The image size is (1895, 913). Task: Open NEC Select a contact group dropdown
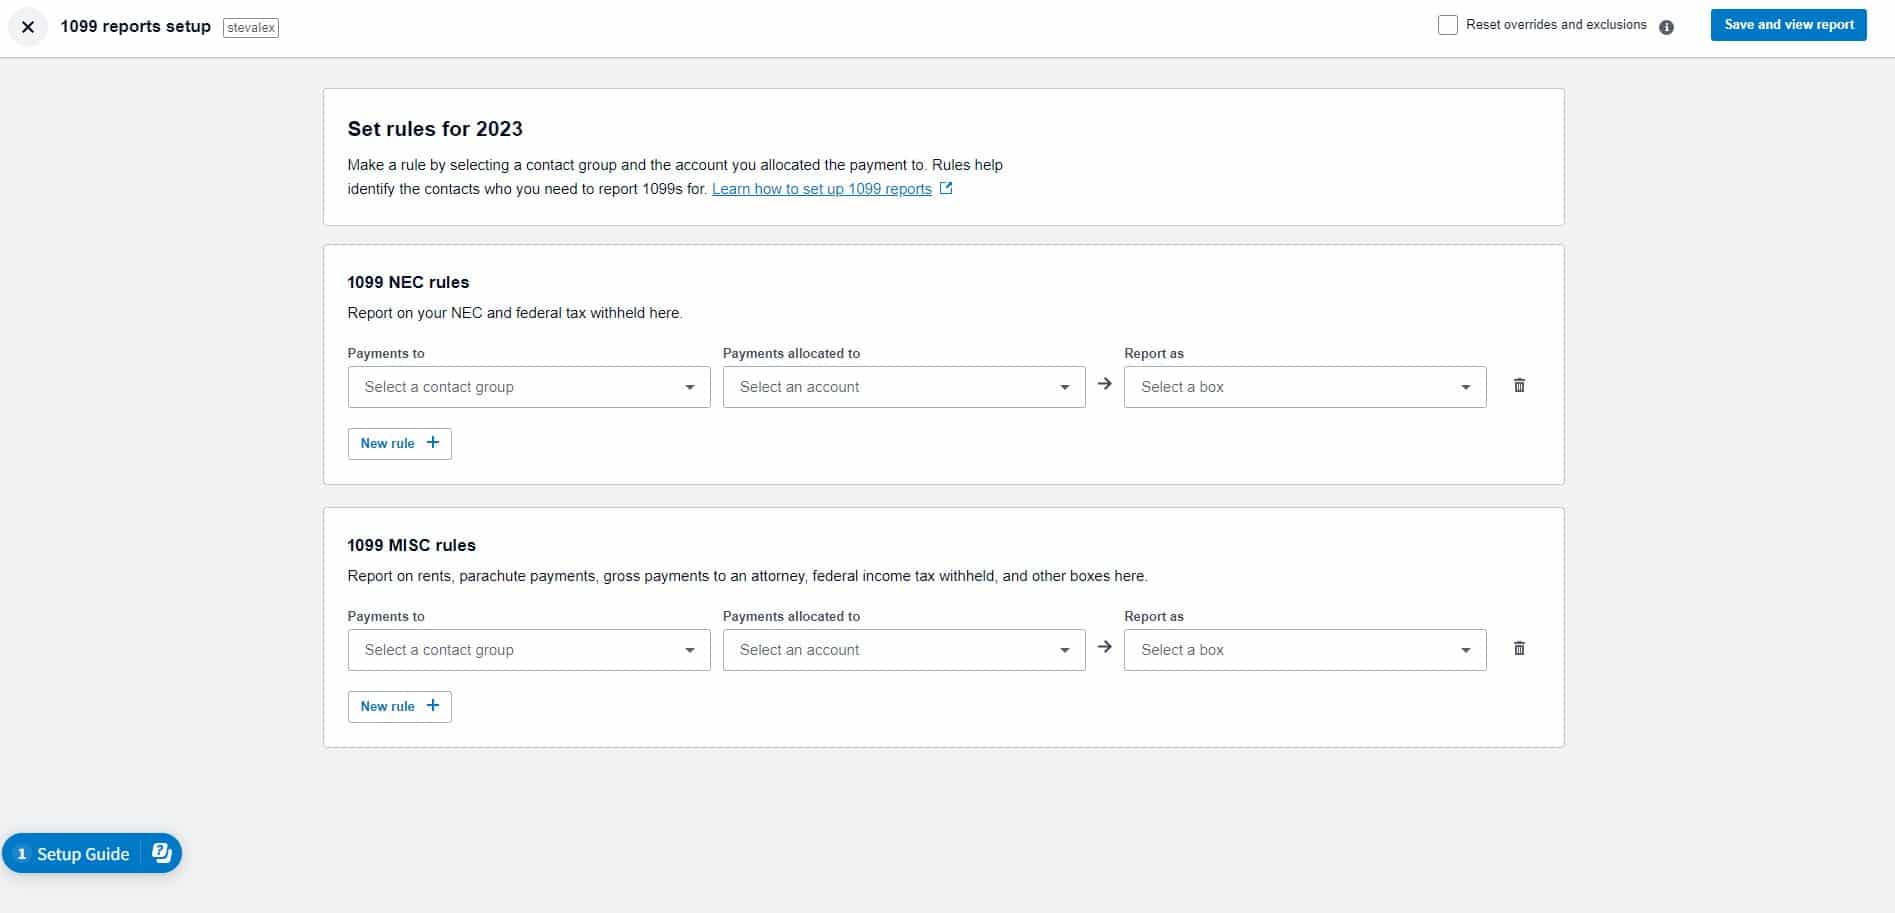pyautogui.click(x=529, y=387)
